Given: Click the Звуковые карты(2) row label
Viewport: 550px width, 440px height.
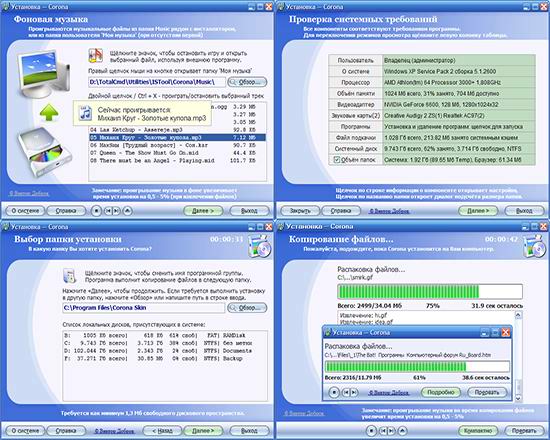Looking at the screenshot, I should [355, 115].
